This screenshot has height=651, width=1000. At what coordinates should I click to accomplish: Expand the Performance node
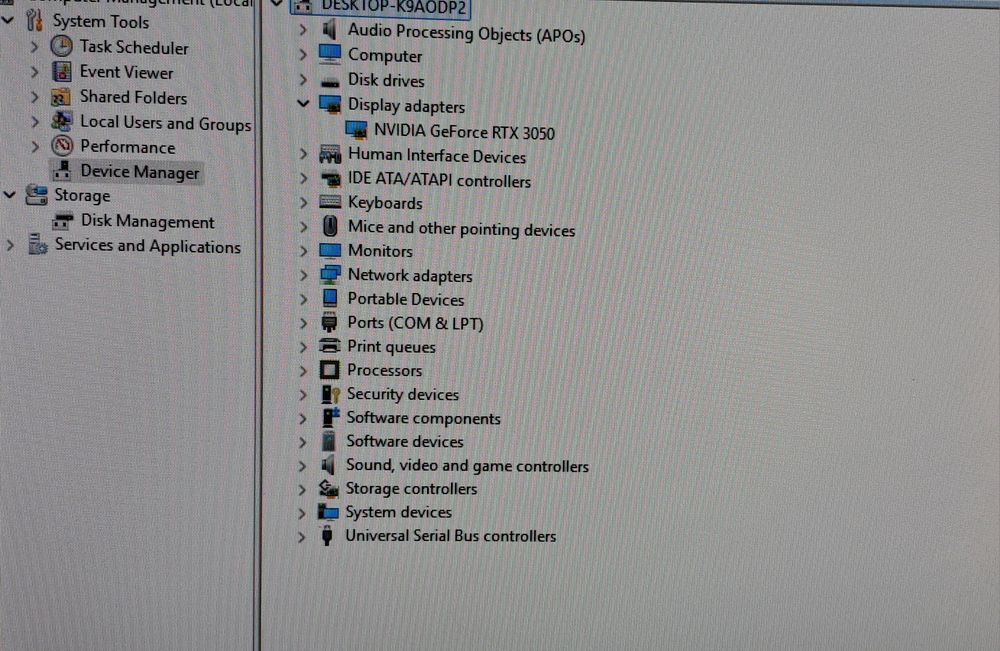pos(35,147)
